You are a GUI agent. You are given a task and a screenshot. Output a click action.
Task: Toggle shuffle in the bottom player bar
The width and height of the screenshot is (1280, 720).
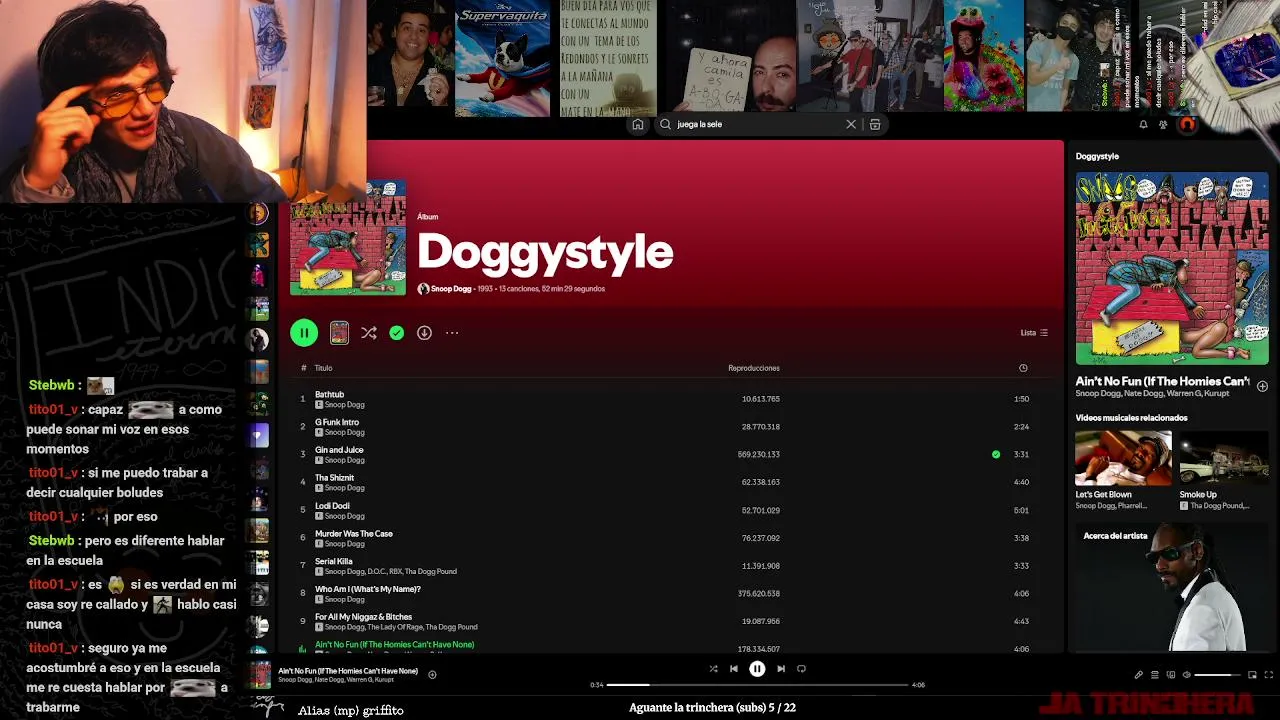point(713,669)
